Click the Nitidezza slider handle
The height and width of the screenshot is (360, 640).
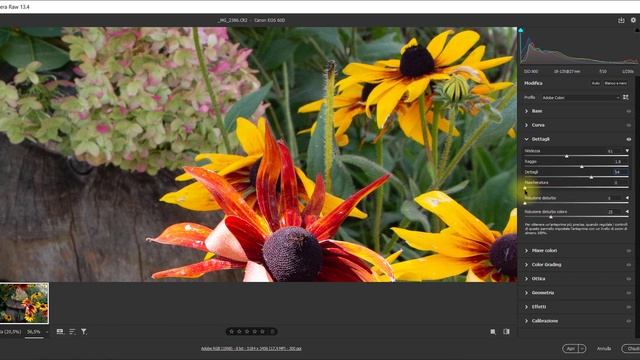(x=567, y=156)
